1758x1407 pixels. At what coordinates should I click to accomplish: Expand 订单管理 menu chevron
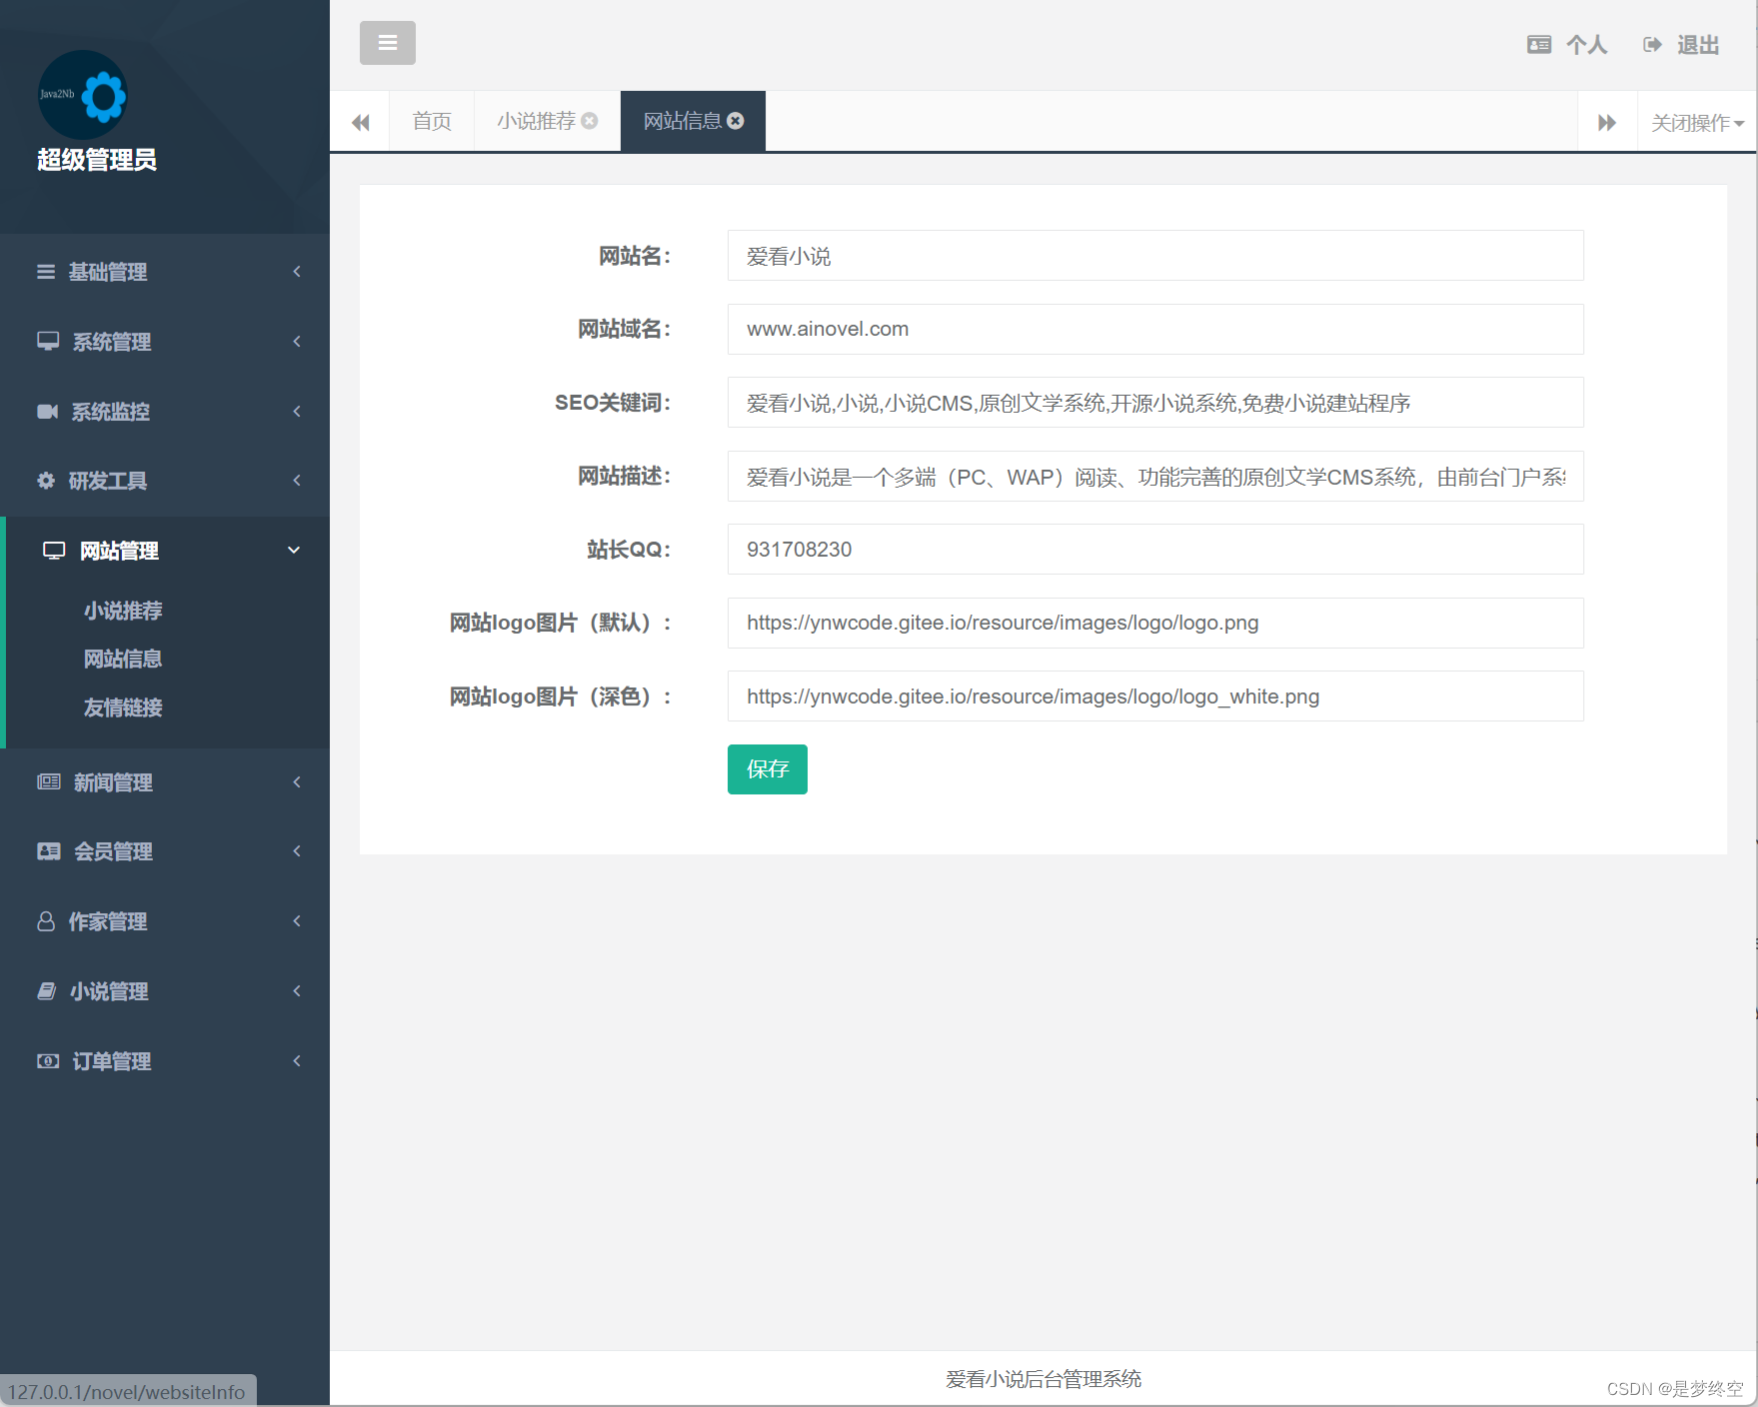(x=297, y=1061)
